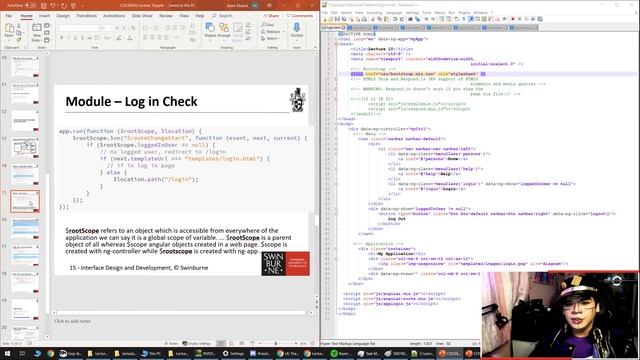This screenshot has width=640, height=360.
Task: Open Notepad++ Search menu
Action: [346, 13]
